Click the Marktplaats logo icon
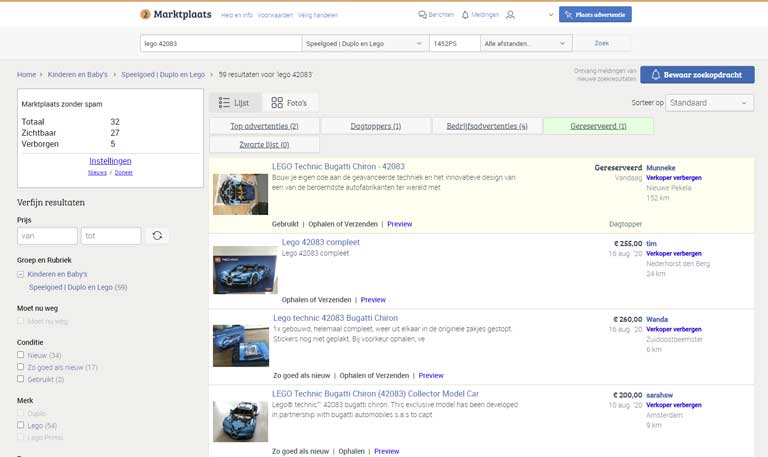 click(145, 14)
